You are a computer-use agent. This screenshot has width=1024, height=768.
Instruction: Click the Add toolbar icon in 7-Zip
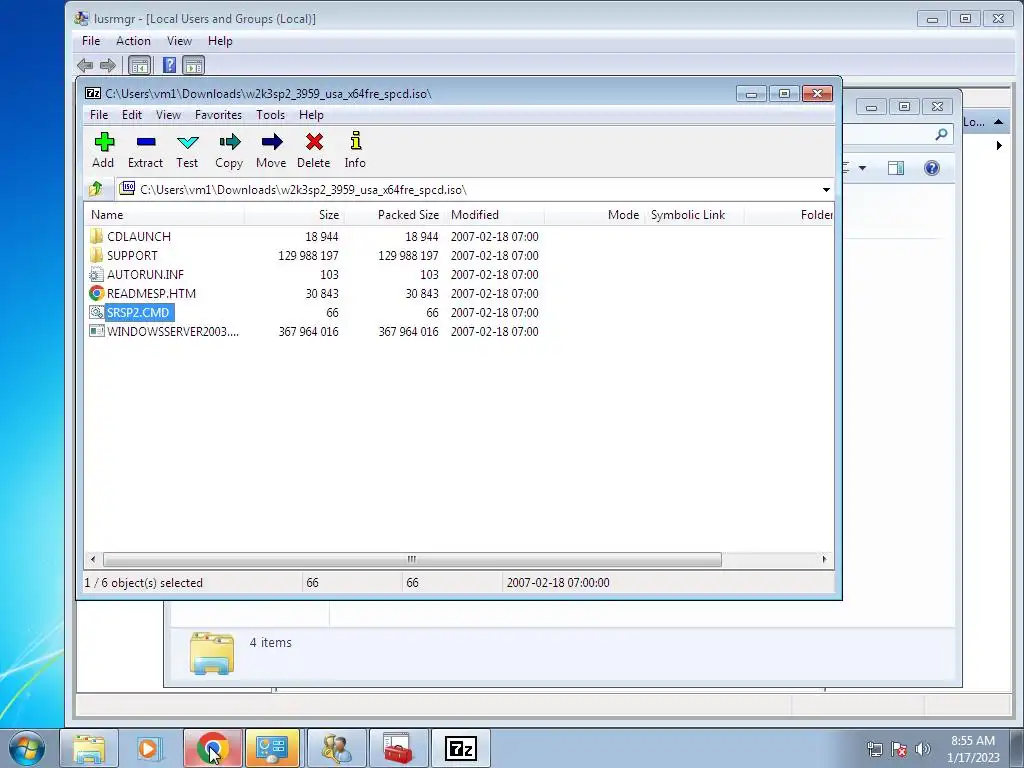[104, 142]
